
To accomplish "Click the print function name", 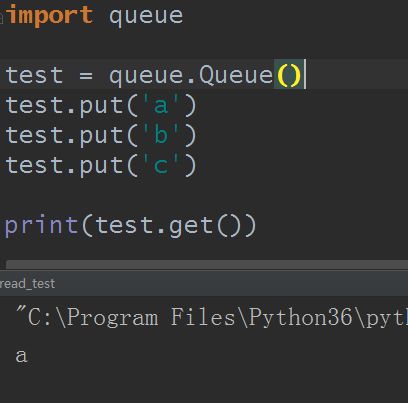I will coord(41,225).
